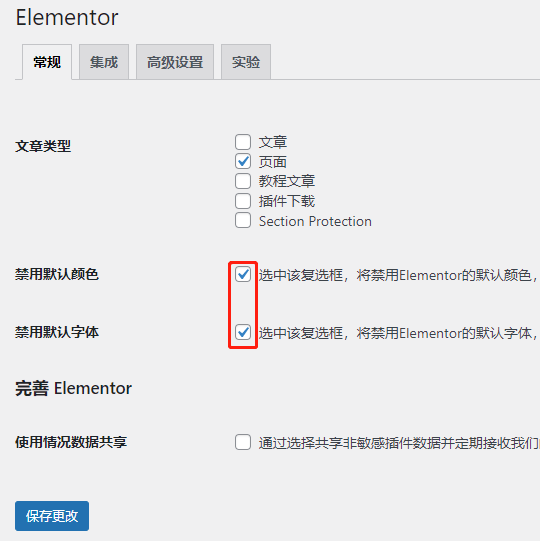Image resolution: width=540 pixels, height=541 pixels.
Task: Switch to the 集成 tab
Action: click(x=104, y=62)
